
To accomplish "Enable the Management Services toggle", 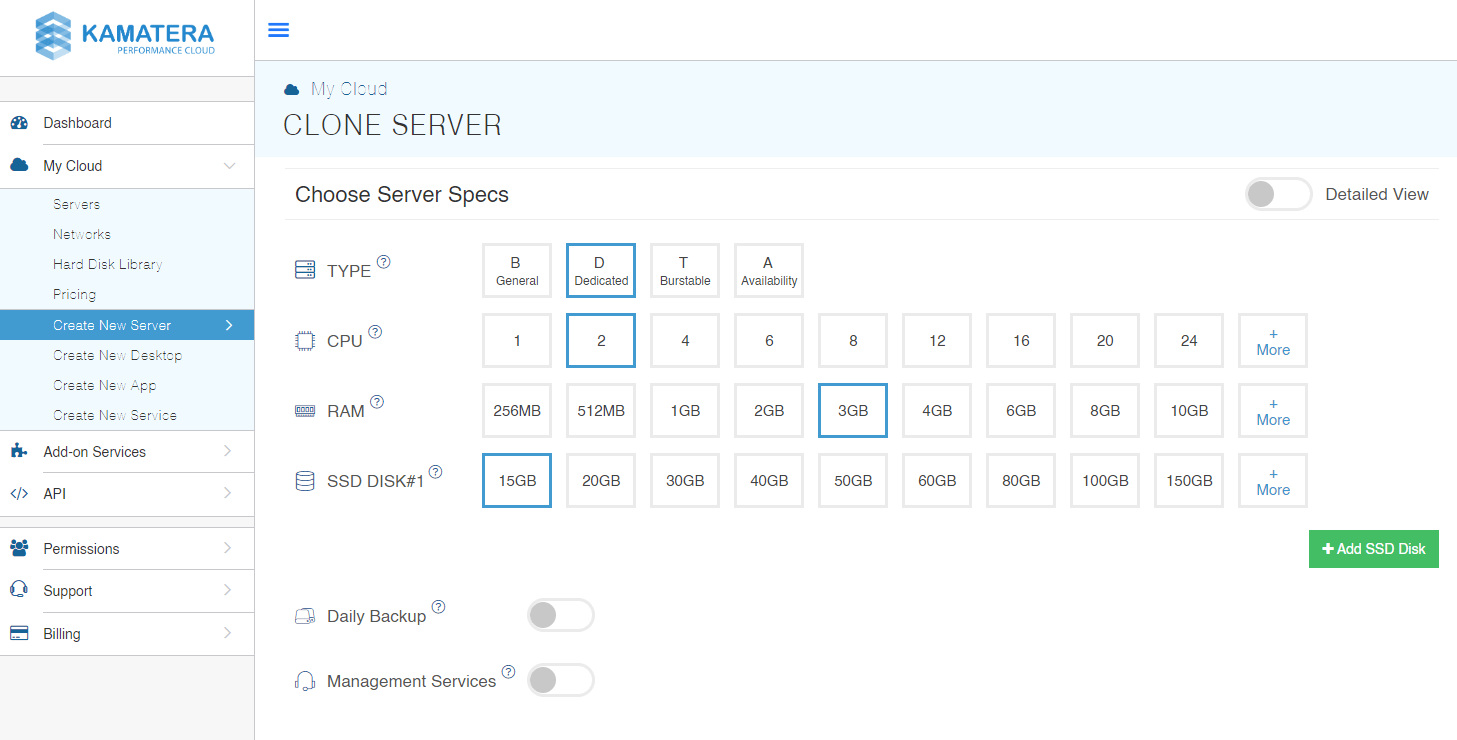I will click(x=560, y=680).
